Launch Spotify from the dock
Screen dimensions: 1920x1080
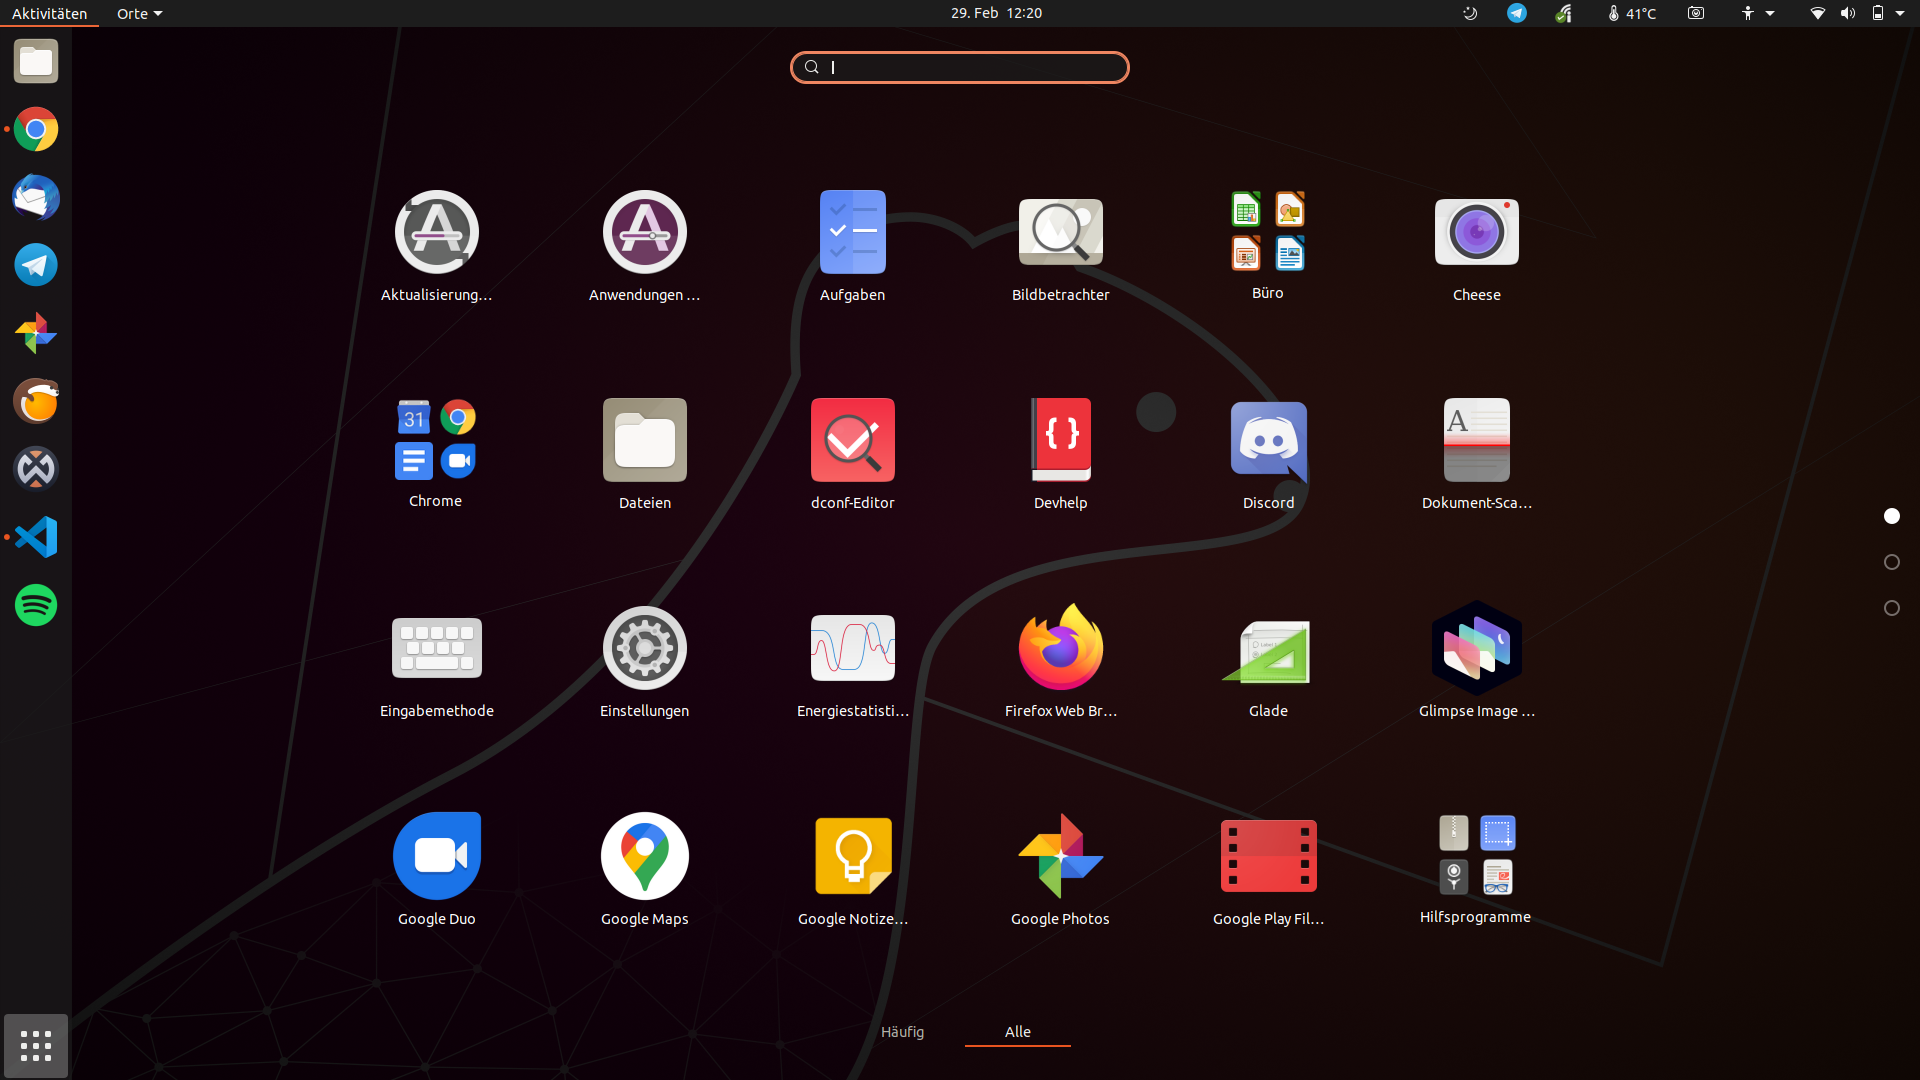[x=36, y=605]
